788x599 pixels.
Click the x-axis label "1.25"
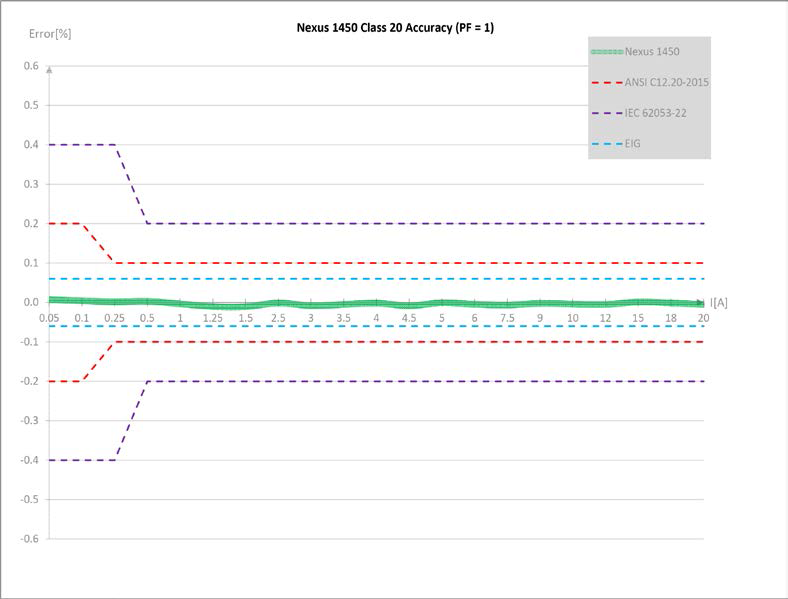[x=213, y=318]
